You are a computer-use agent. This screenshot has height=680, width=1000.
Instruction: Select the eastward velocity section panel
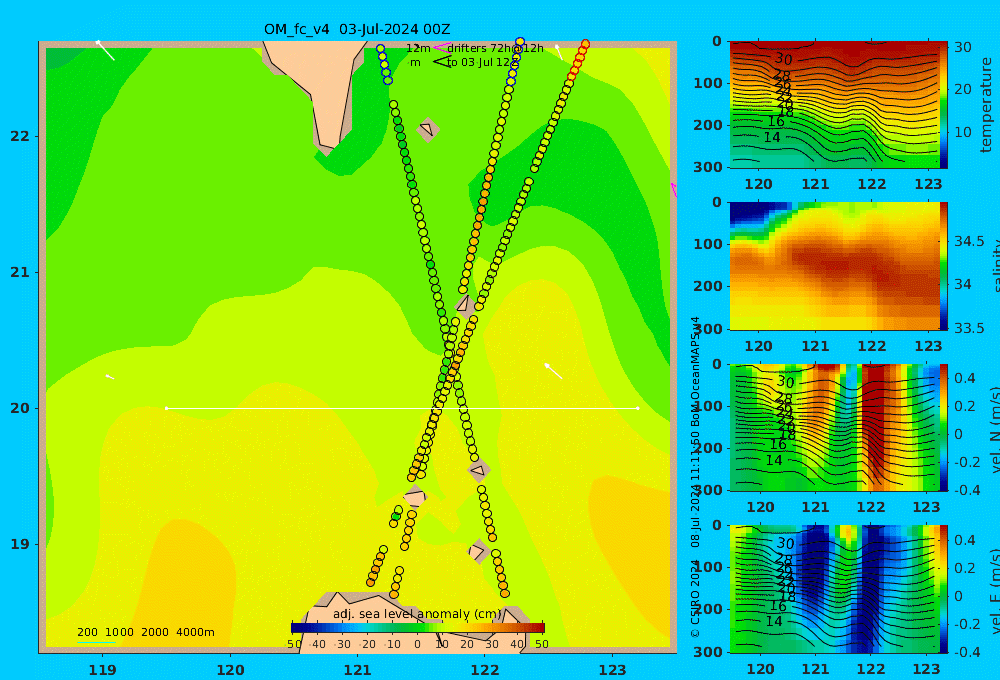[835, 589]
